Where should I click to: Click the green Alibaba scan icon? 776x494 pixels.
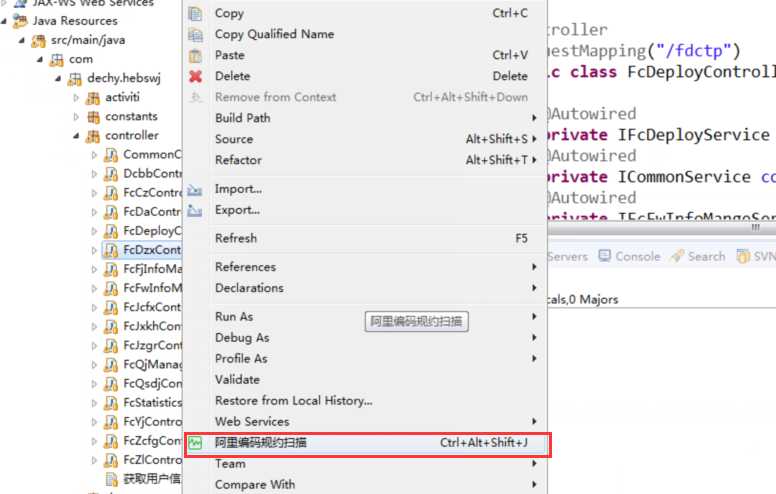tap(195, 443)
